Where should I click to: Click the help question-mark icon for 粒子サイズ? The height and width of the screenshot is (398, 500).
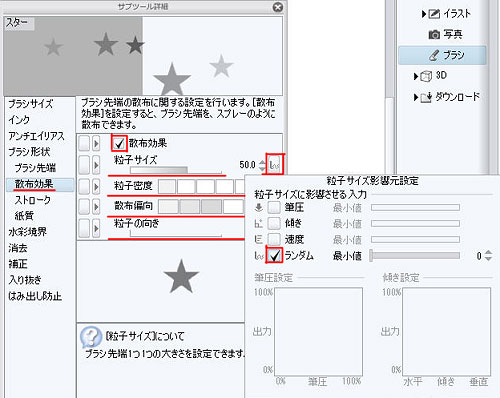[91, 336]
